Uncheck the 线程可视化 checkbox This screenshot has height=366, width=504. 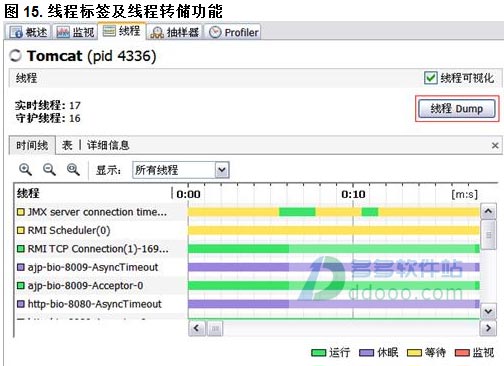pos(430,78)
